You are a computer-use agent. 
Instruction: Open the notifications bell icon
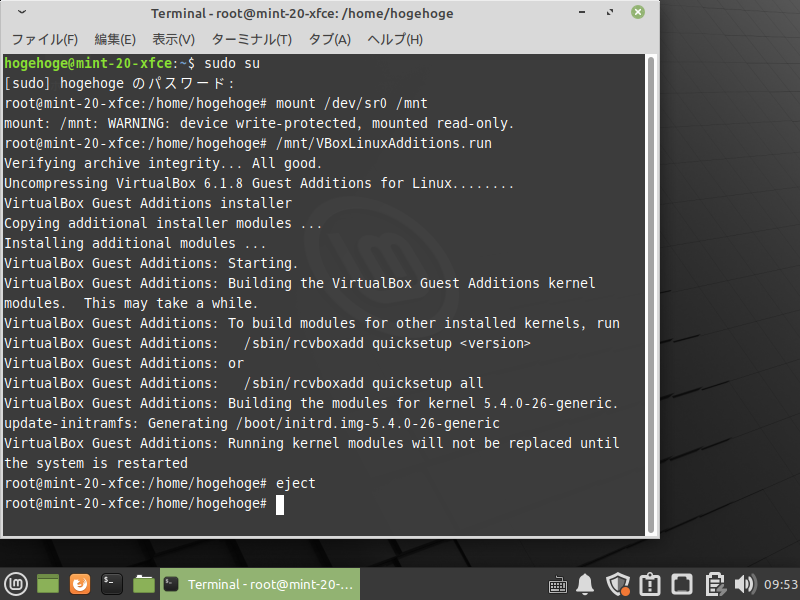tap(585, 584)
